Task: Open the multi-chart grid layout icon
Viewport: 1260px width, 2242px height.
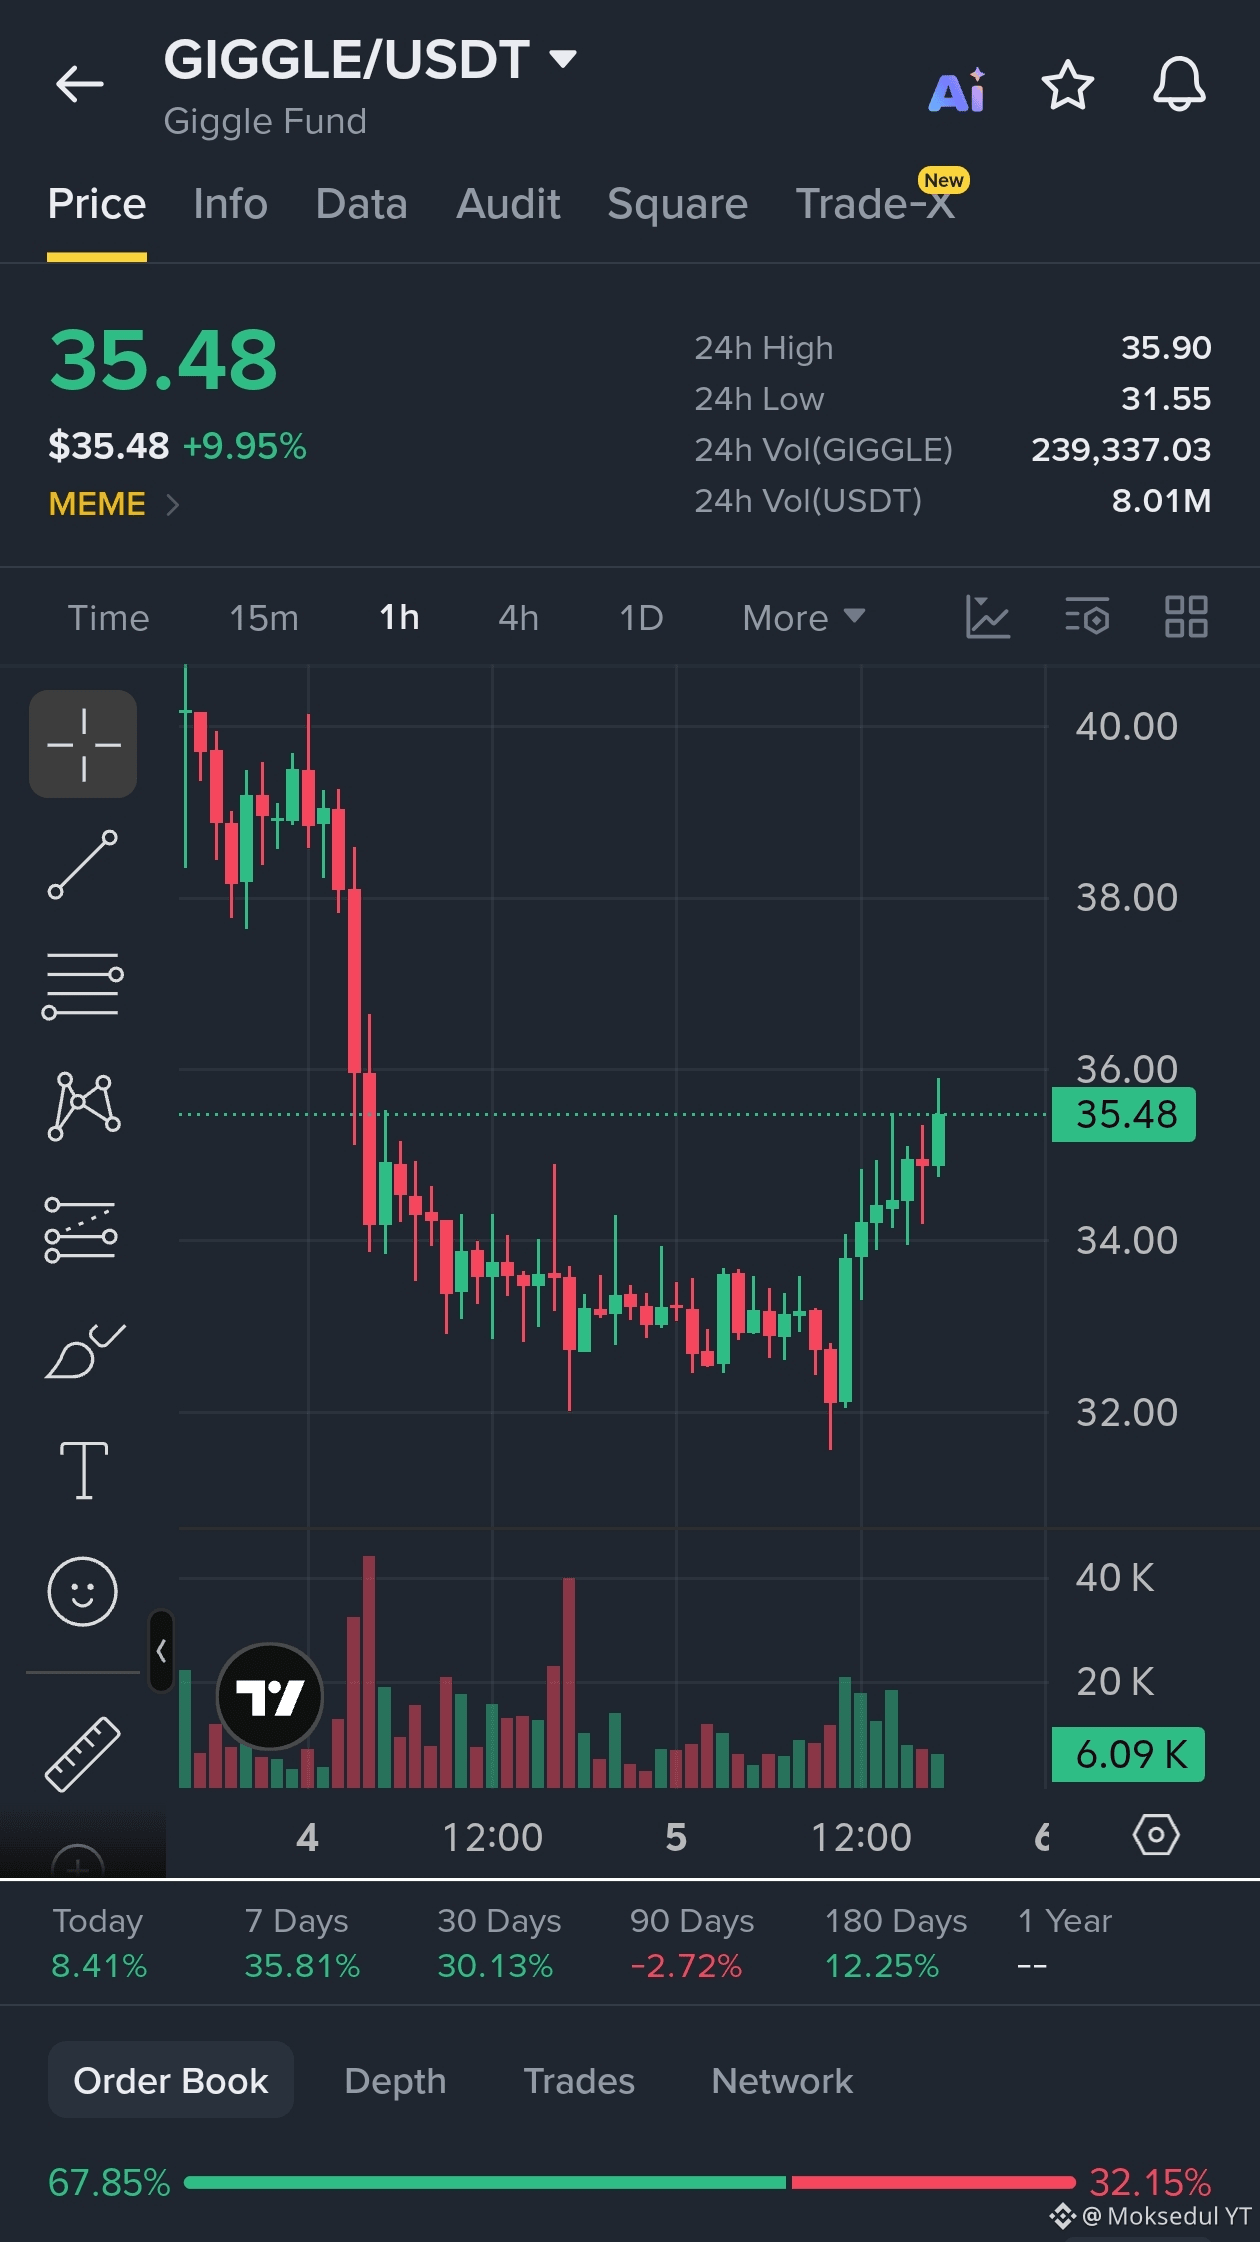Action: [1186, 616]
